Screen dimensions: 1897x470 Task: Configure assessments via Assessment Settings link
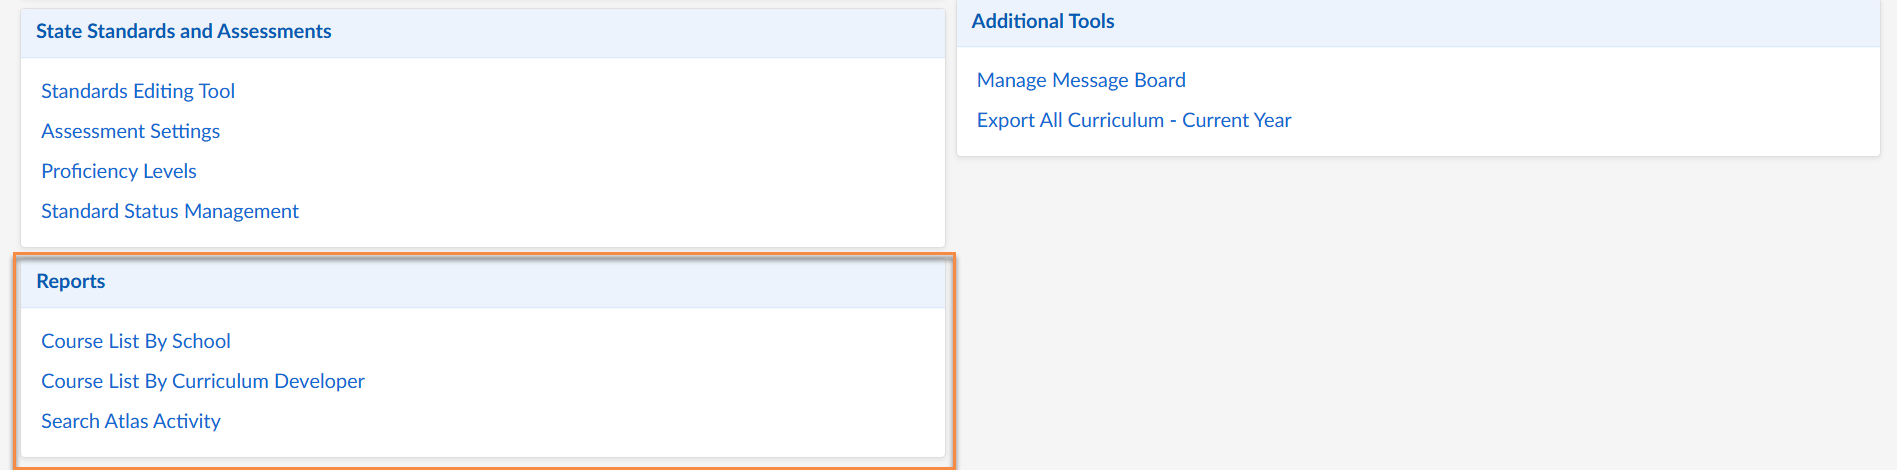(130, 131)
